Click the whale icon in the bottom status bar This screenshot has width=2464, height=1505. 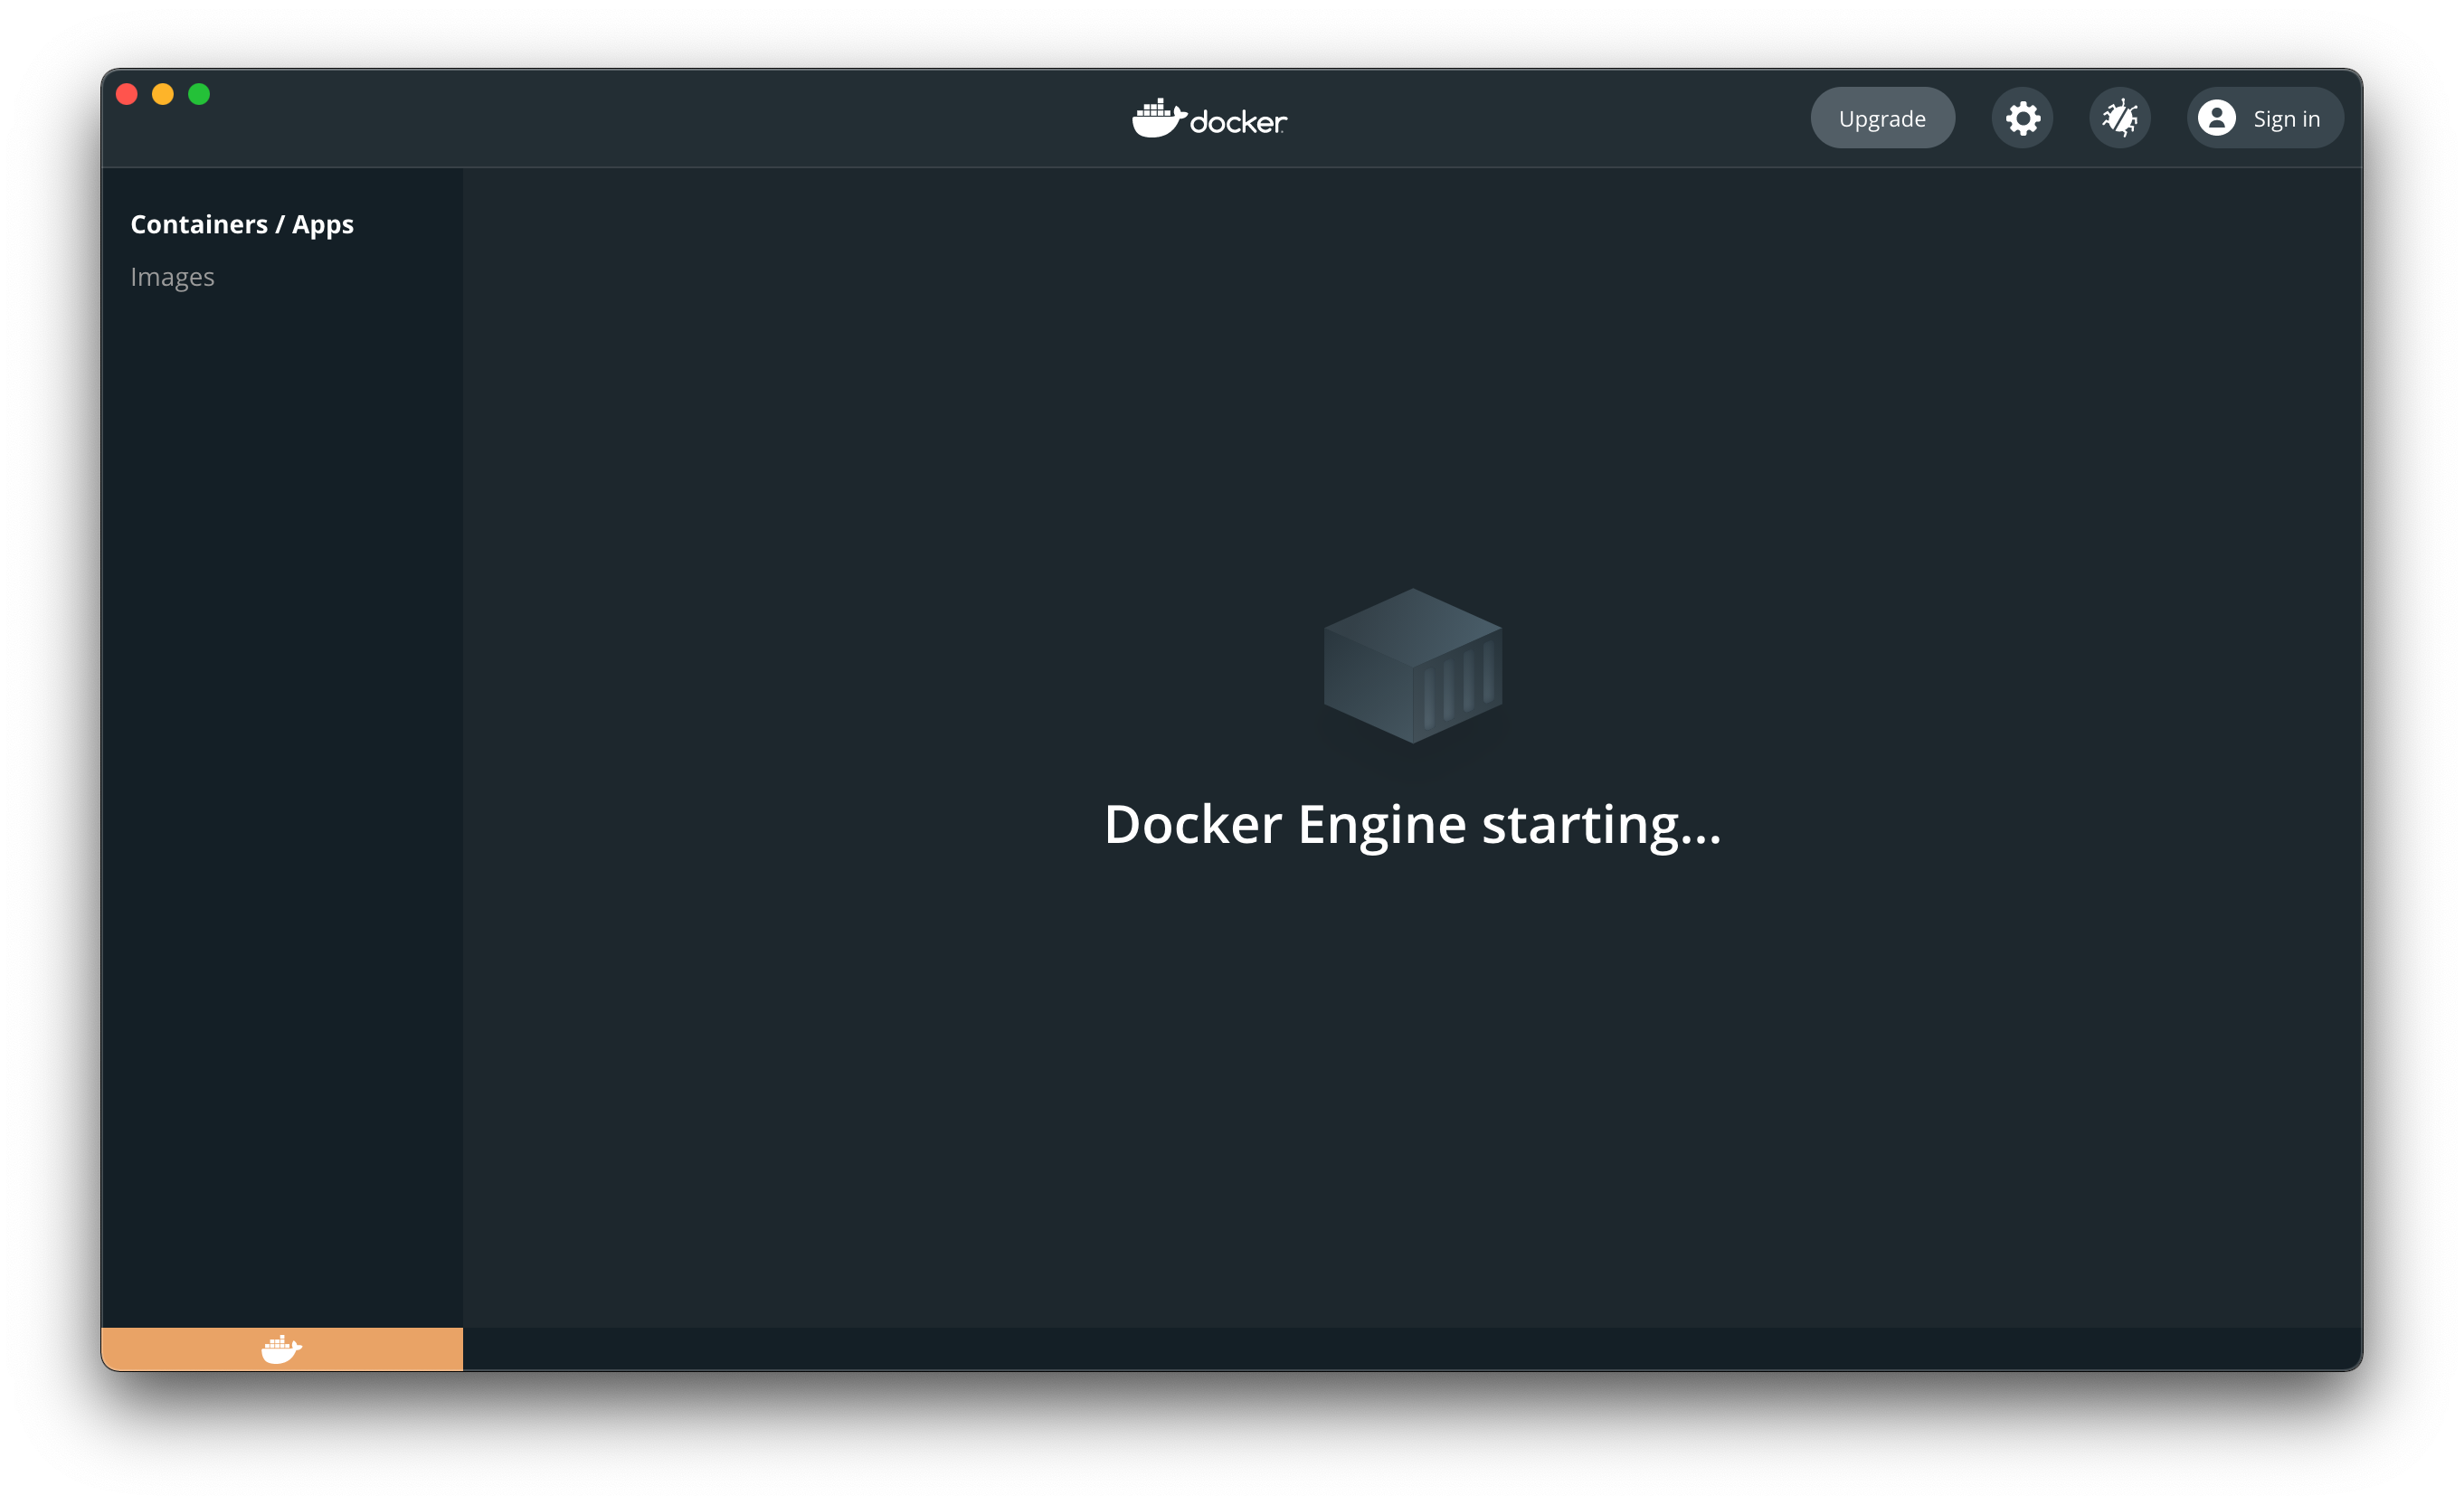[281, 1350]
